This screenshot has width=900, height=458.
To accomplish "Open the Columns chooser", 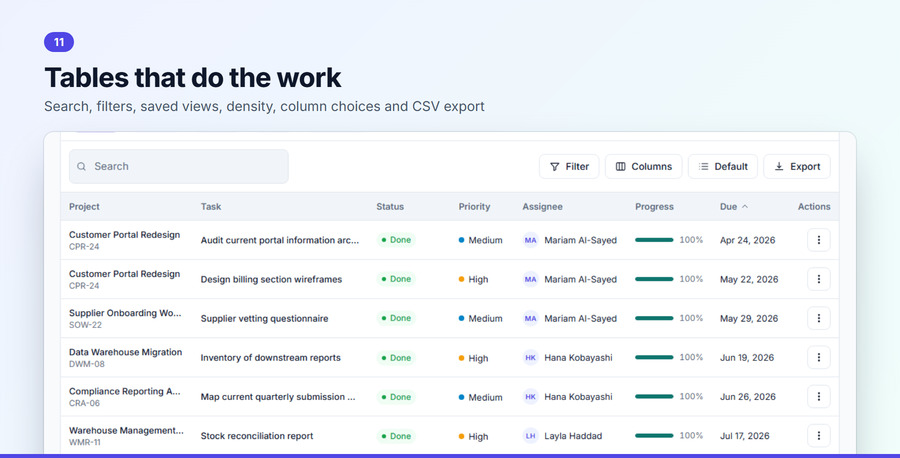I will click(x=643, y=166).
